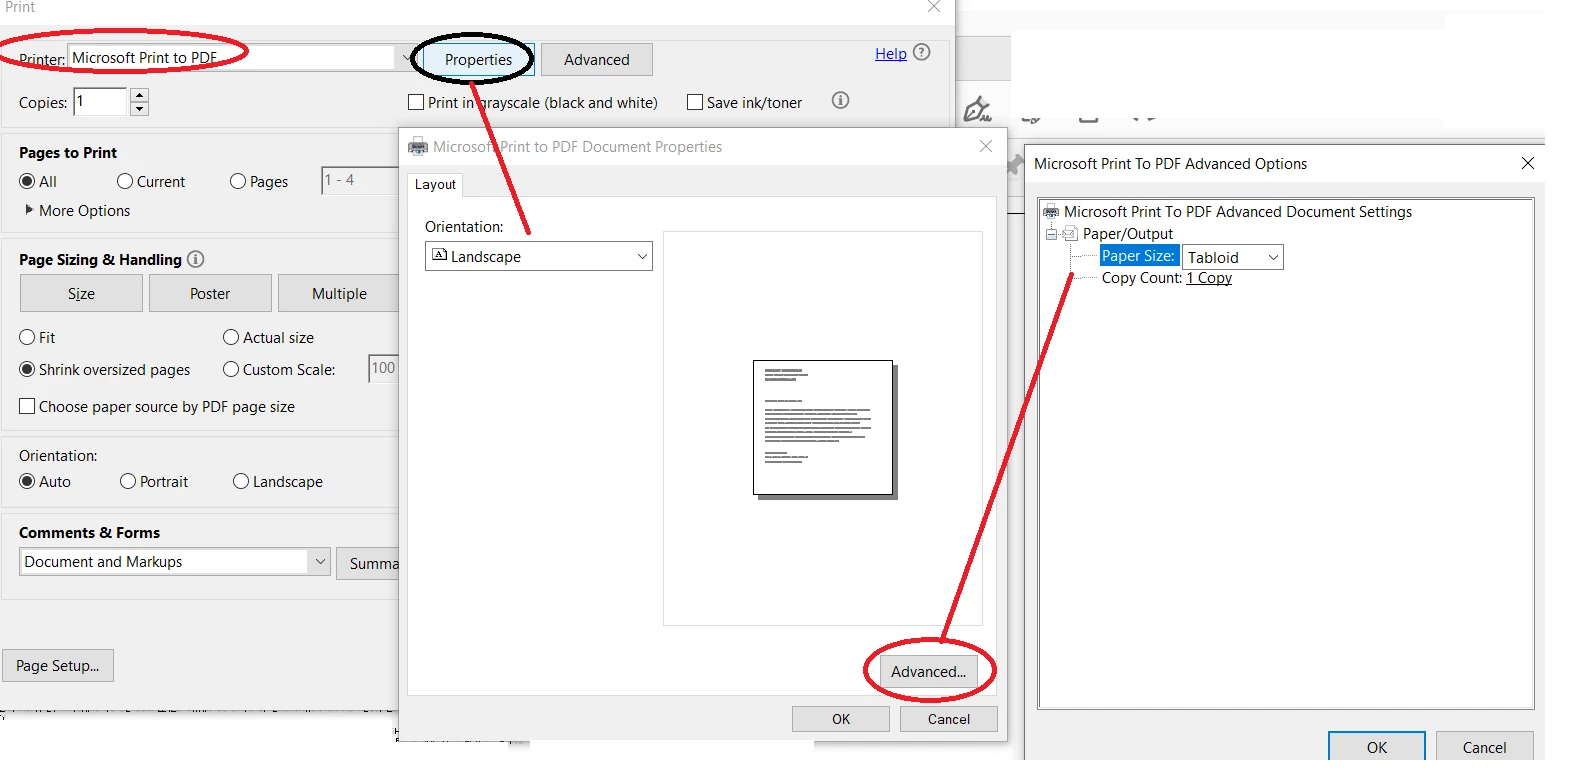This screenshot has height=774, width=1574.
Task: Tick Choose paper source by PDF page size
Action: 27,406
